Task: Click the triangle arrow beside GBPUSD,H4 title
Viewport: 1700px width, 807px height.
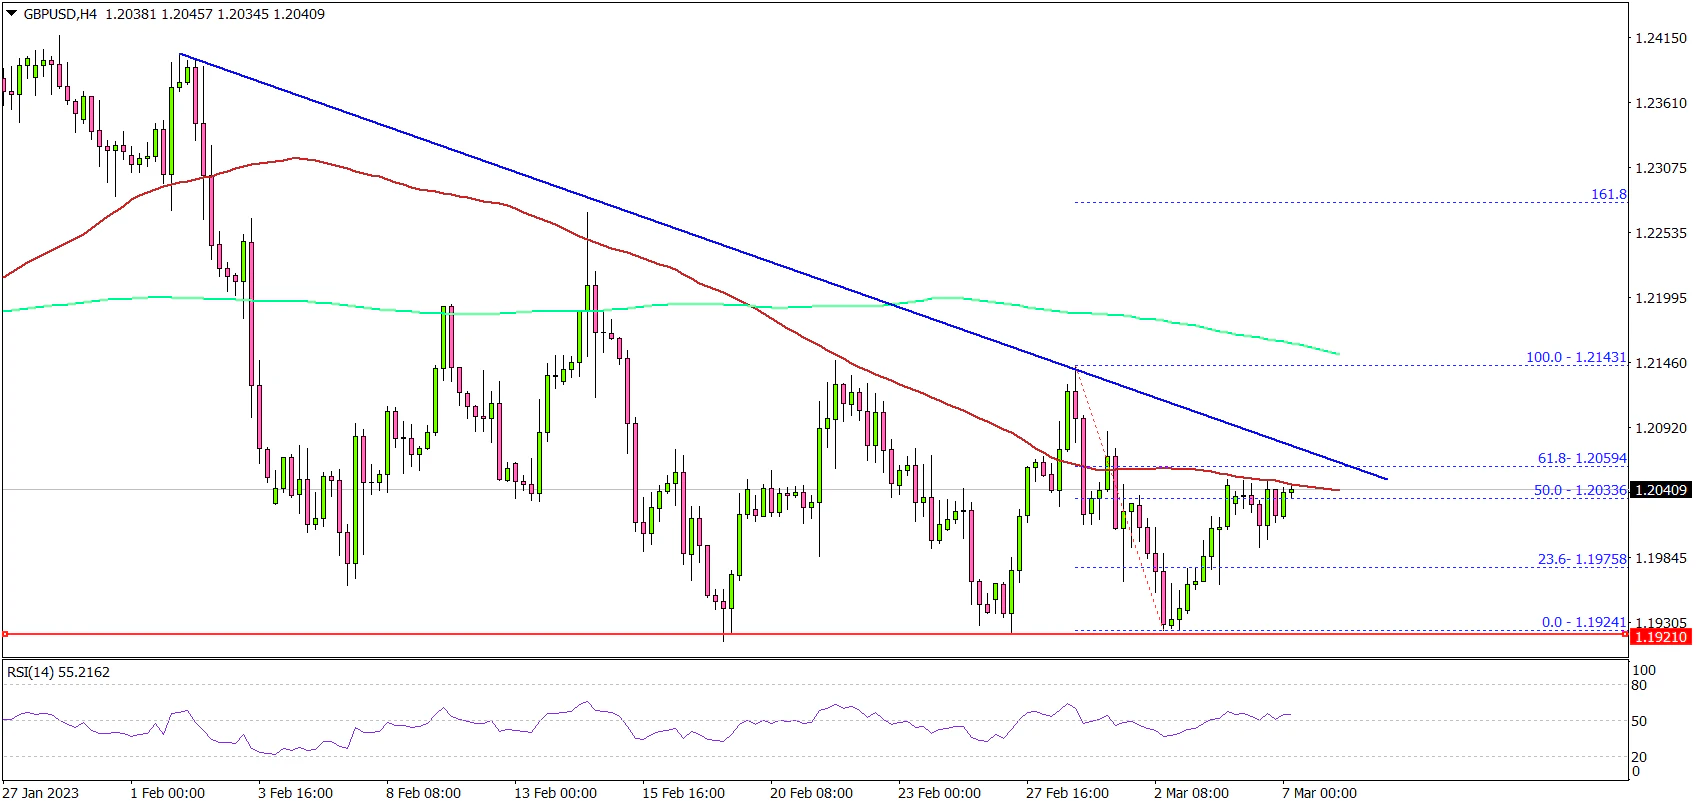Action: 11,15
